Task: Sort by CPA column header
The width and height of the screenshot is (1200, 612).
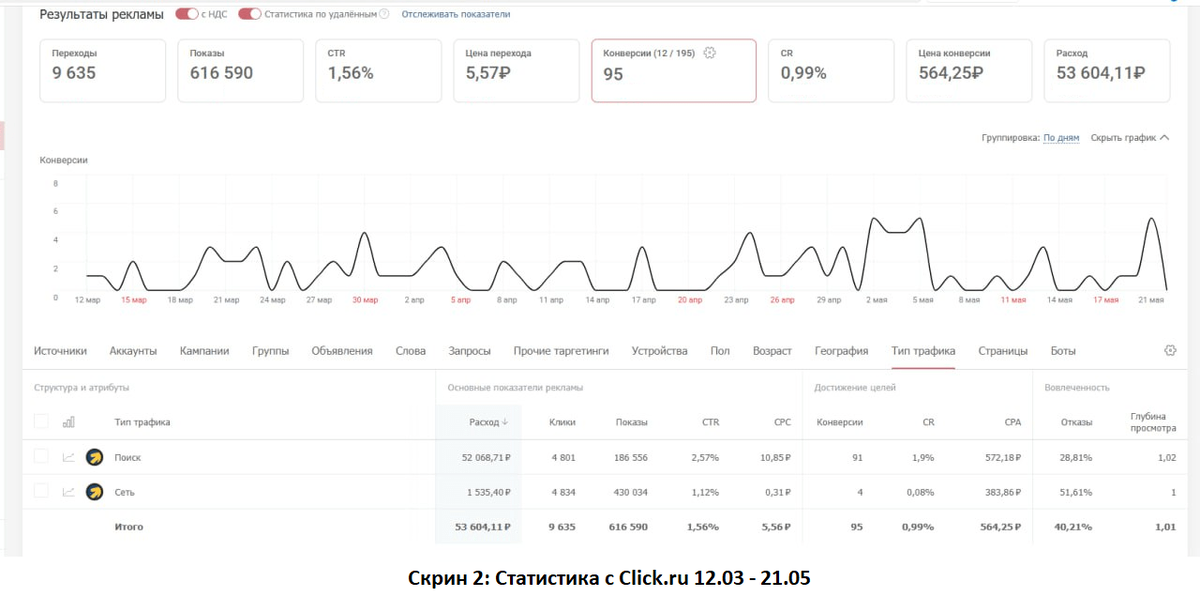Action: pos(1012,422)
